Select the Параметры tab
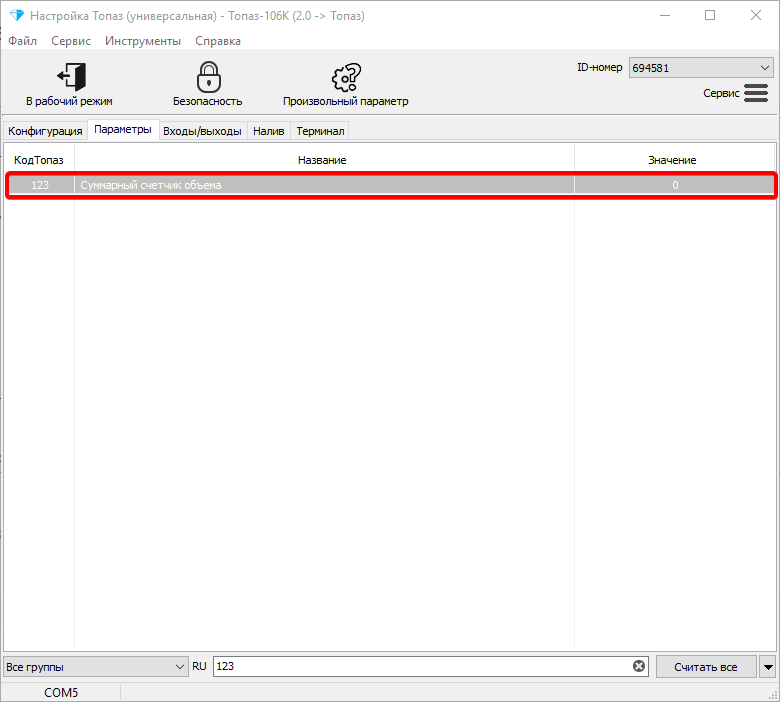 (x=123, y=129)
